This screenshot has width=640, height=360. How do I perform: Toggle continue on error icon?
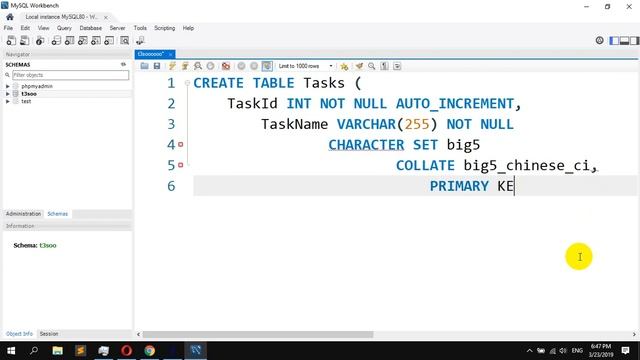(226, 66)
